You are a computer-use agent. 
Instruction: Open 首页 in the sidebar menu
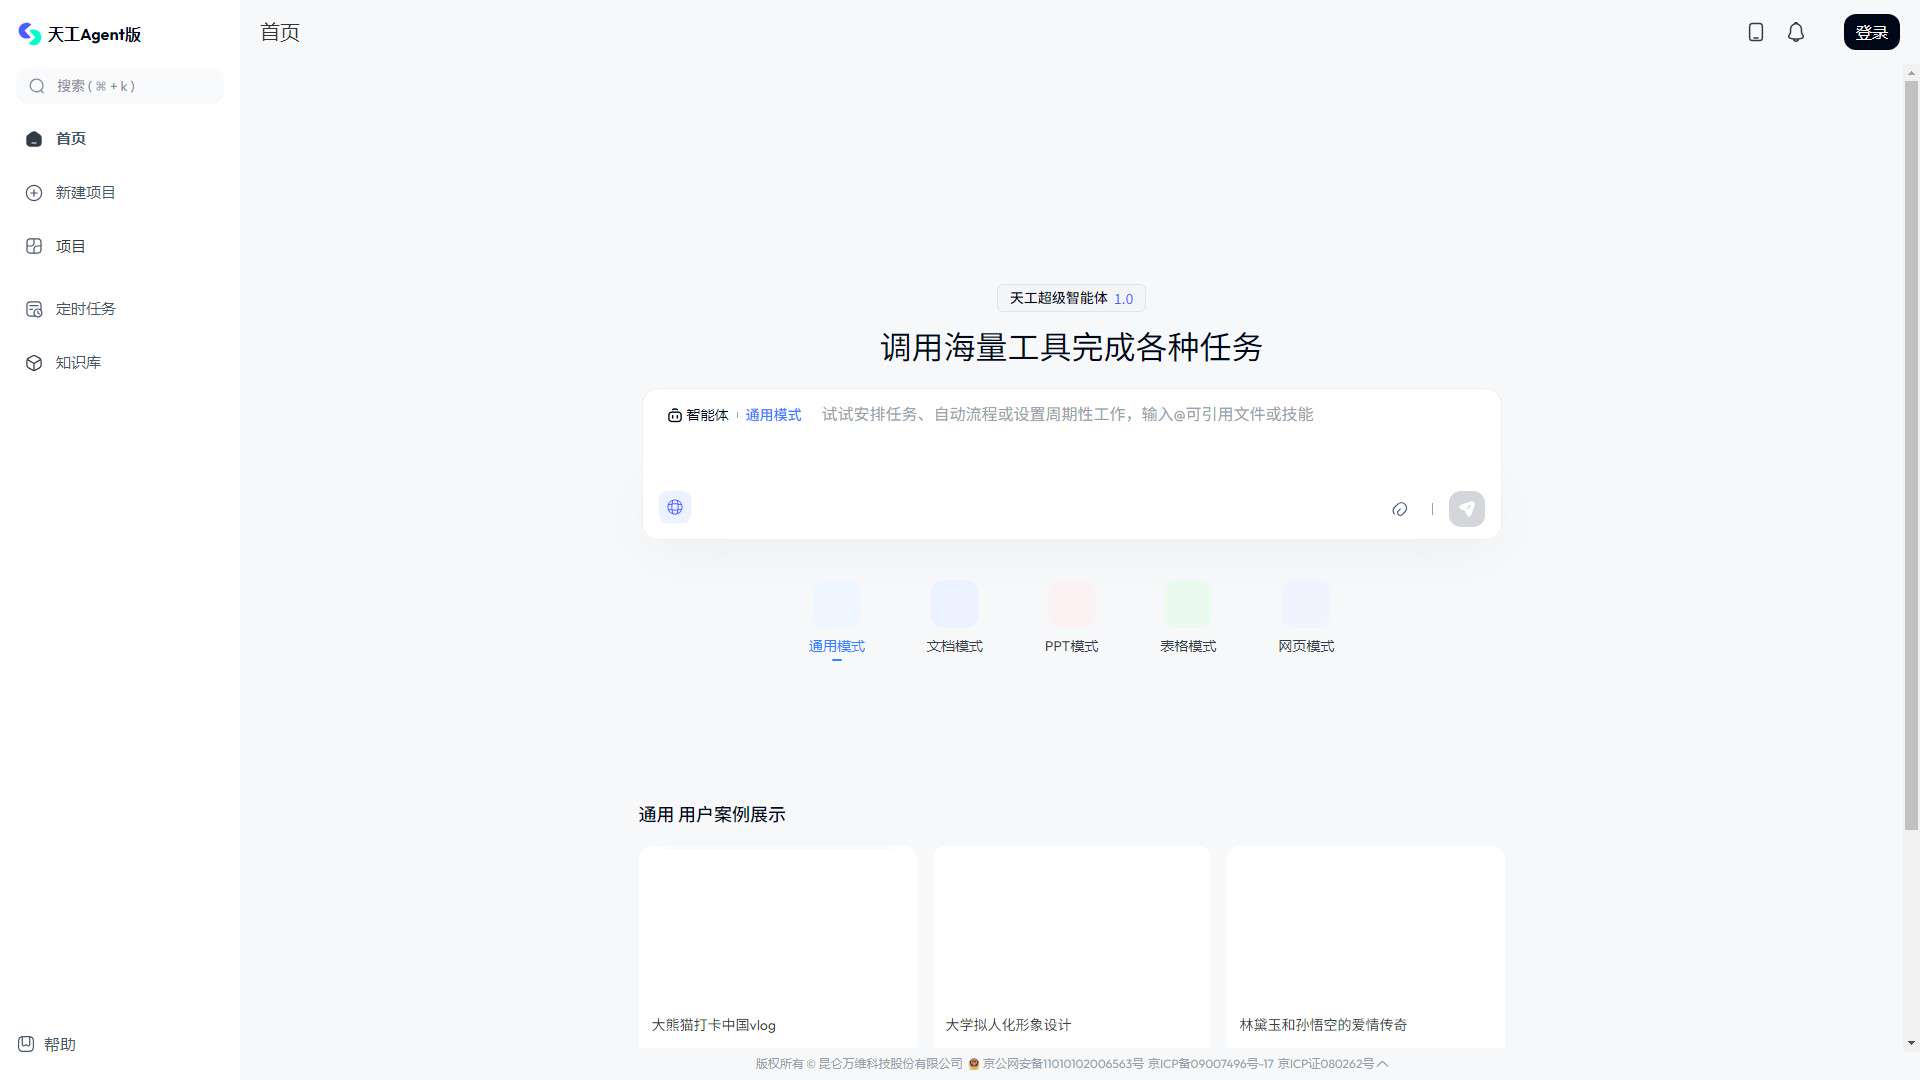point(120,139)
